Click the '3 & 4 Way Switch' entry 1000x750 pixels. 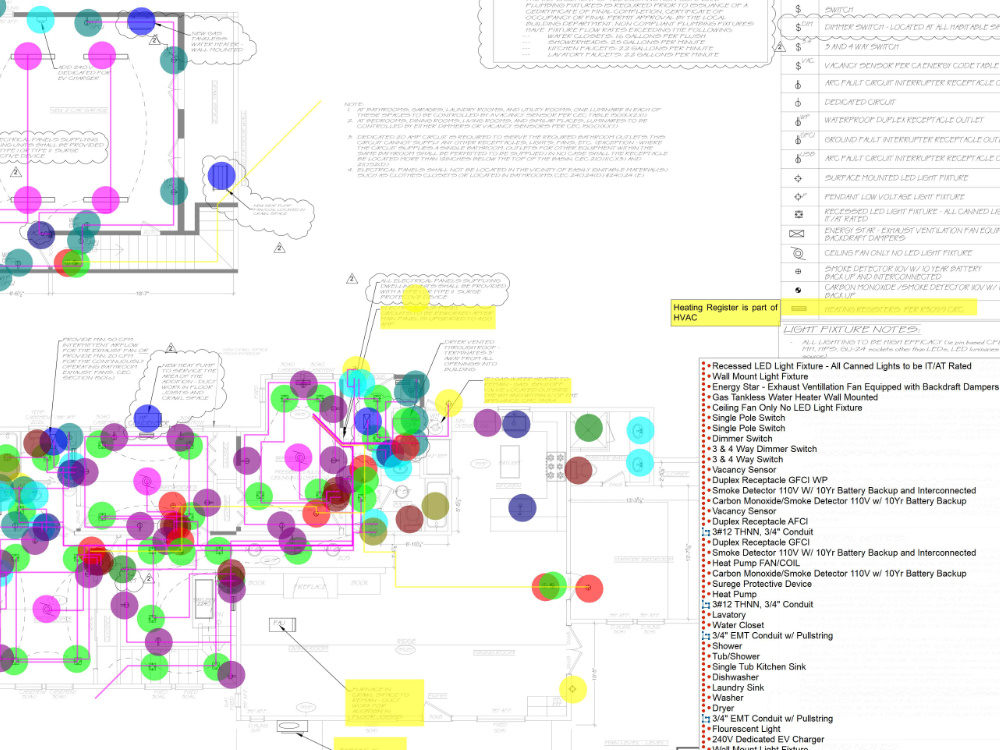[747, 459]
